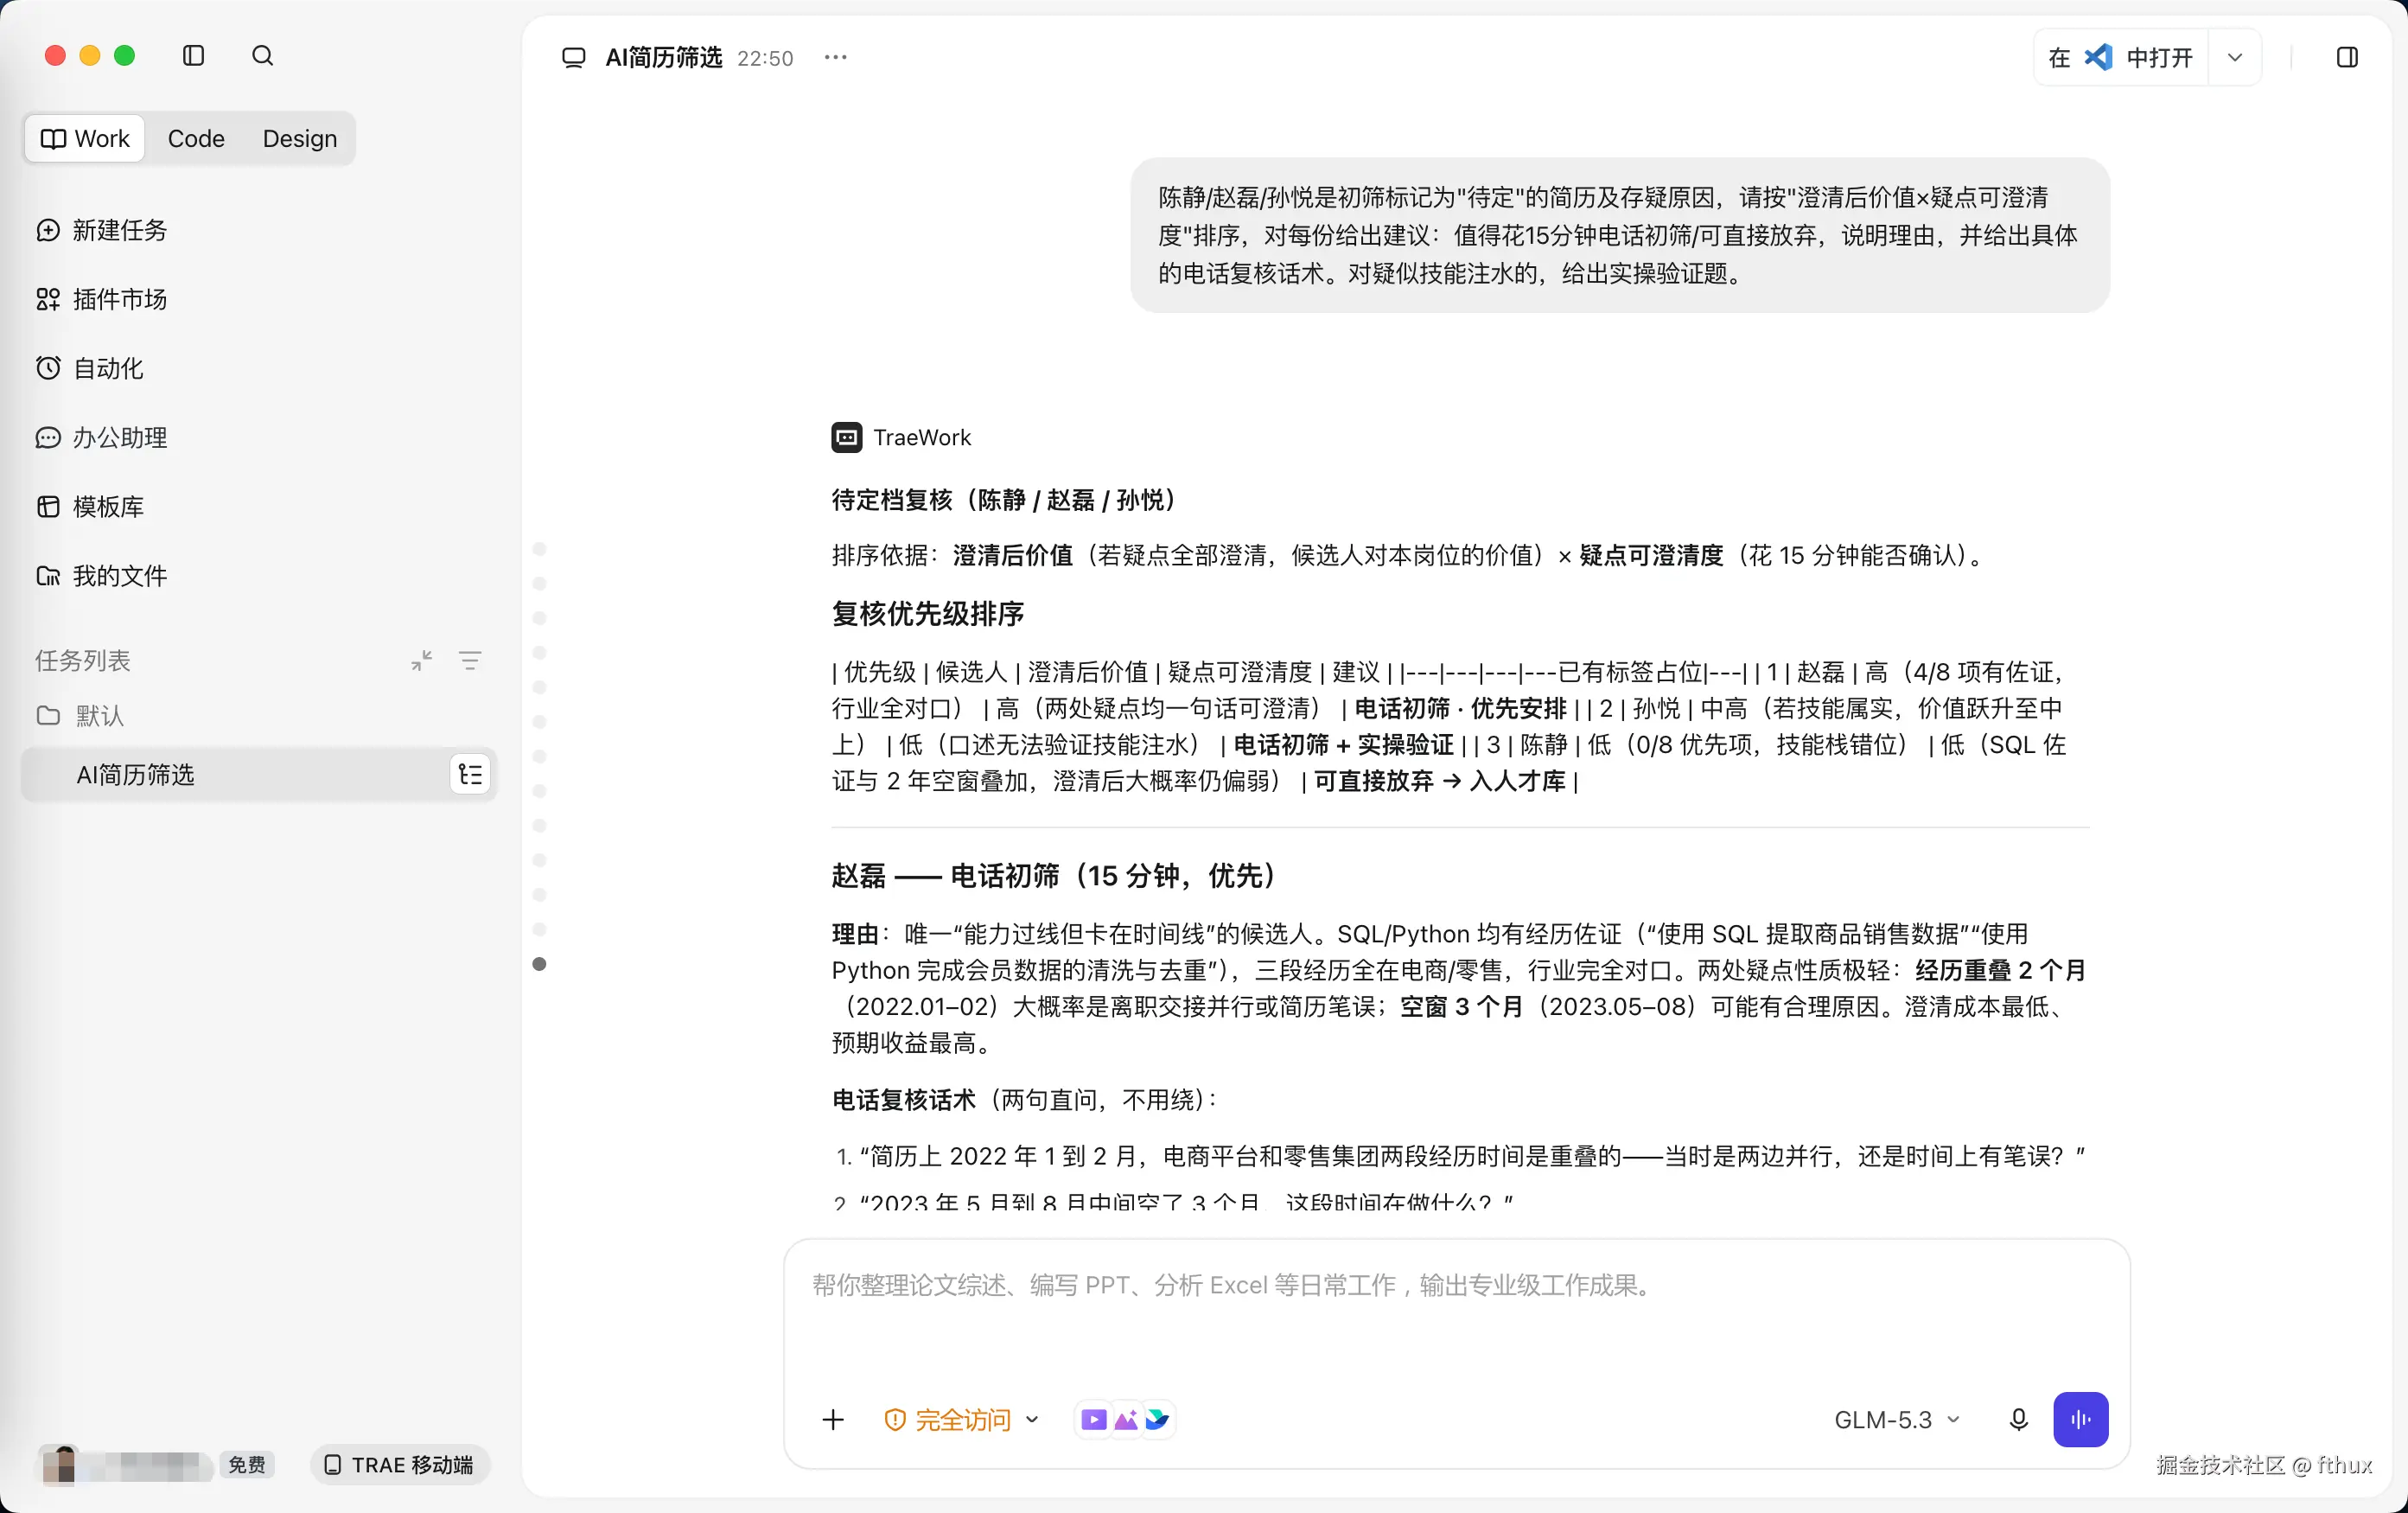Click the 22:50 timestamp in the header
Image resolution: width=2408 pixels, height=1513 pixels.
(765, 58)
